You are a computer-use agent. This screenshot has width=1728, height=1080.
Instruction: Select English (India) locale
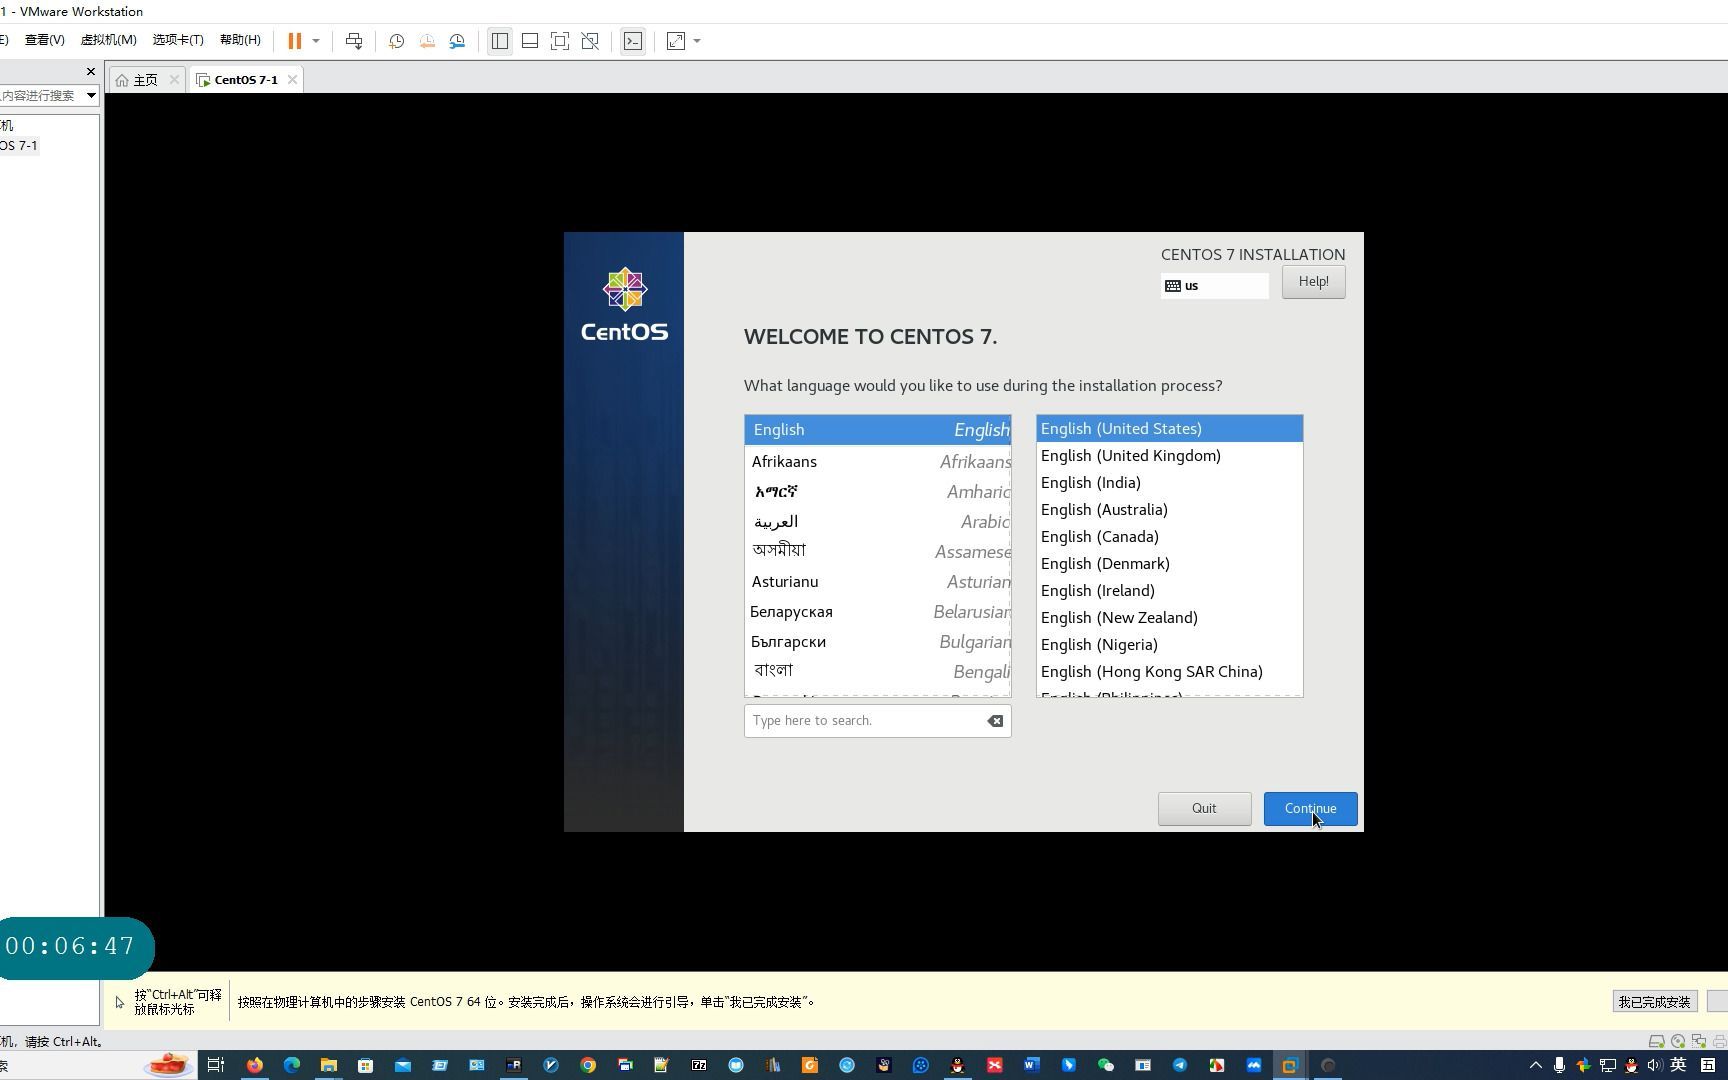(1169, 483)
